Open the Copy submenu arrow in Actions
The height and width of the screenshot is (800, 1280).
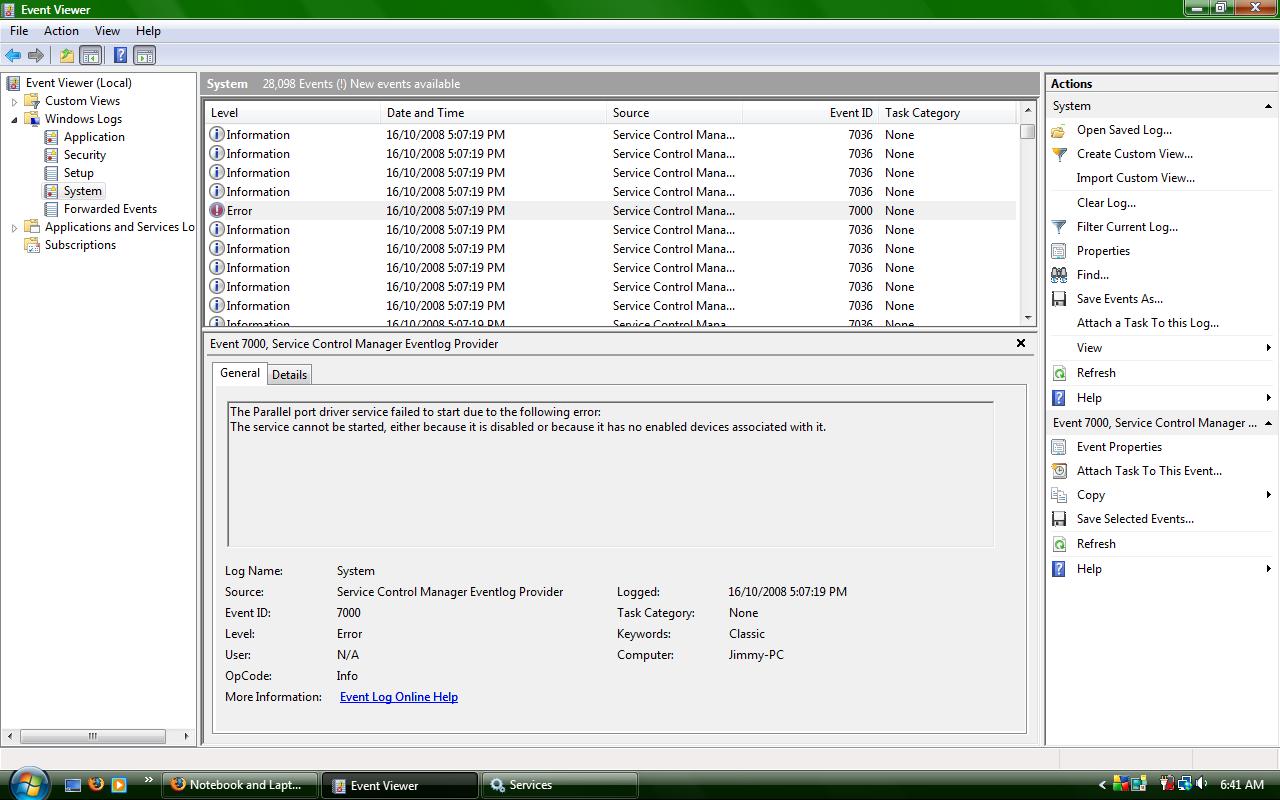1268,495
